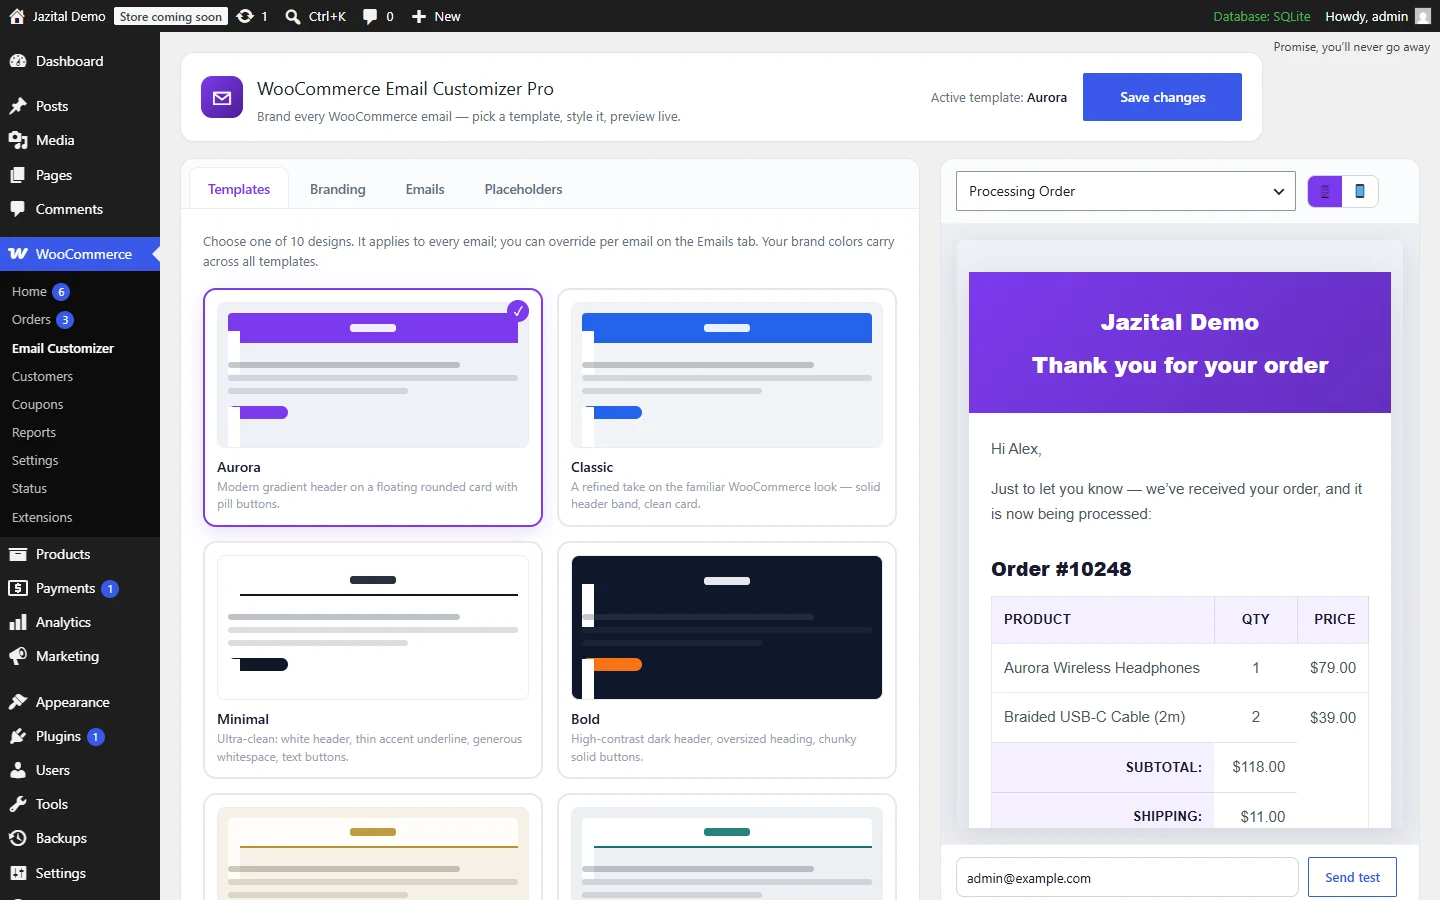Choose the Bold template card

[727, 660]
